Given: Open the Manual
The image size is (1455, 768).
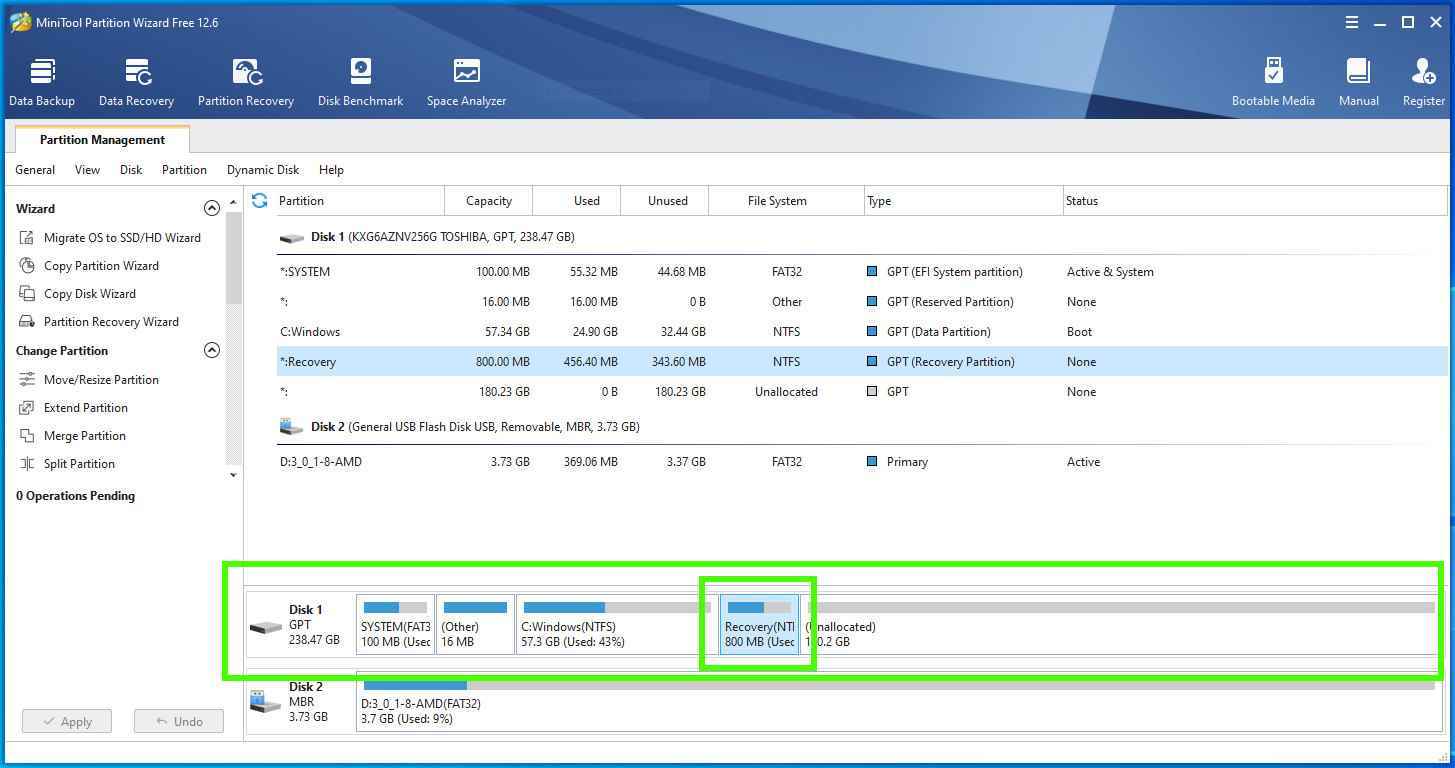Looking at the screenshot, I should point(1358,82).
